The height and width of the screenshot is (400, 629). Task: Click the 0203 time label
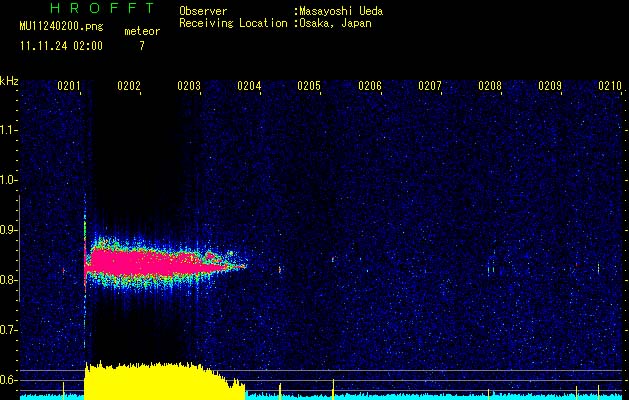[x=189, y=87]
